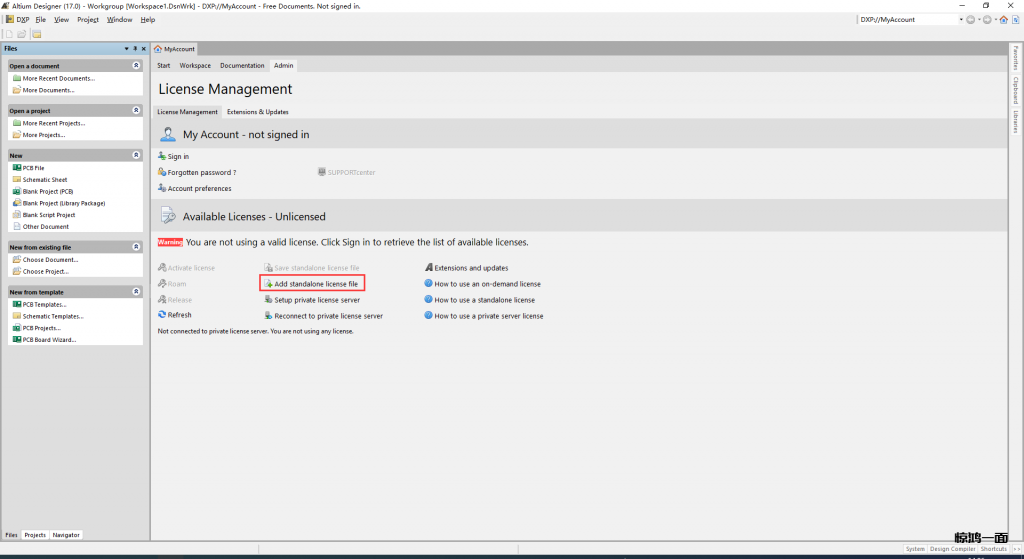Pin the Files panel using the pushpin icon

pos(135,48)
